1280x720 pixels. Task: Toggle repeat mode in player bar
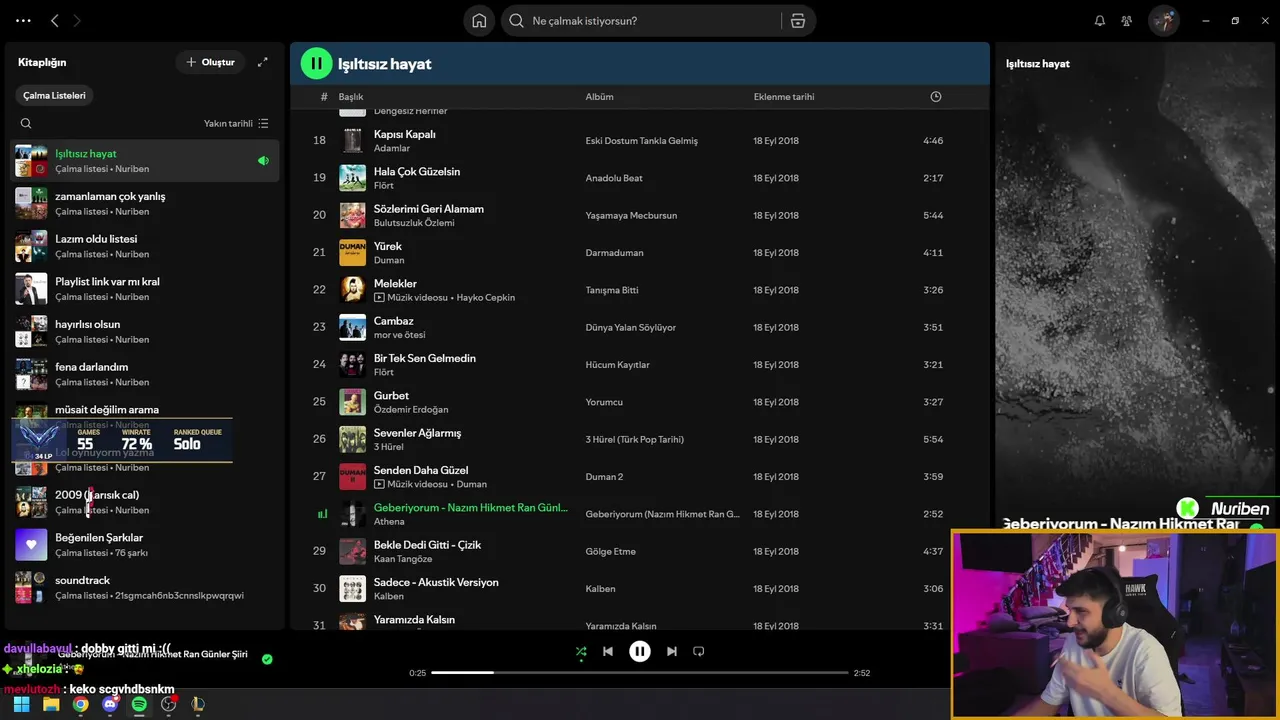point(699,651)
